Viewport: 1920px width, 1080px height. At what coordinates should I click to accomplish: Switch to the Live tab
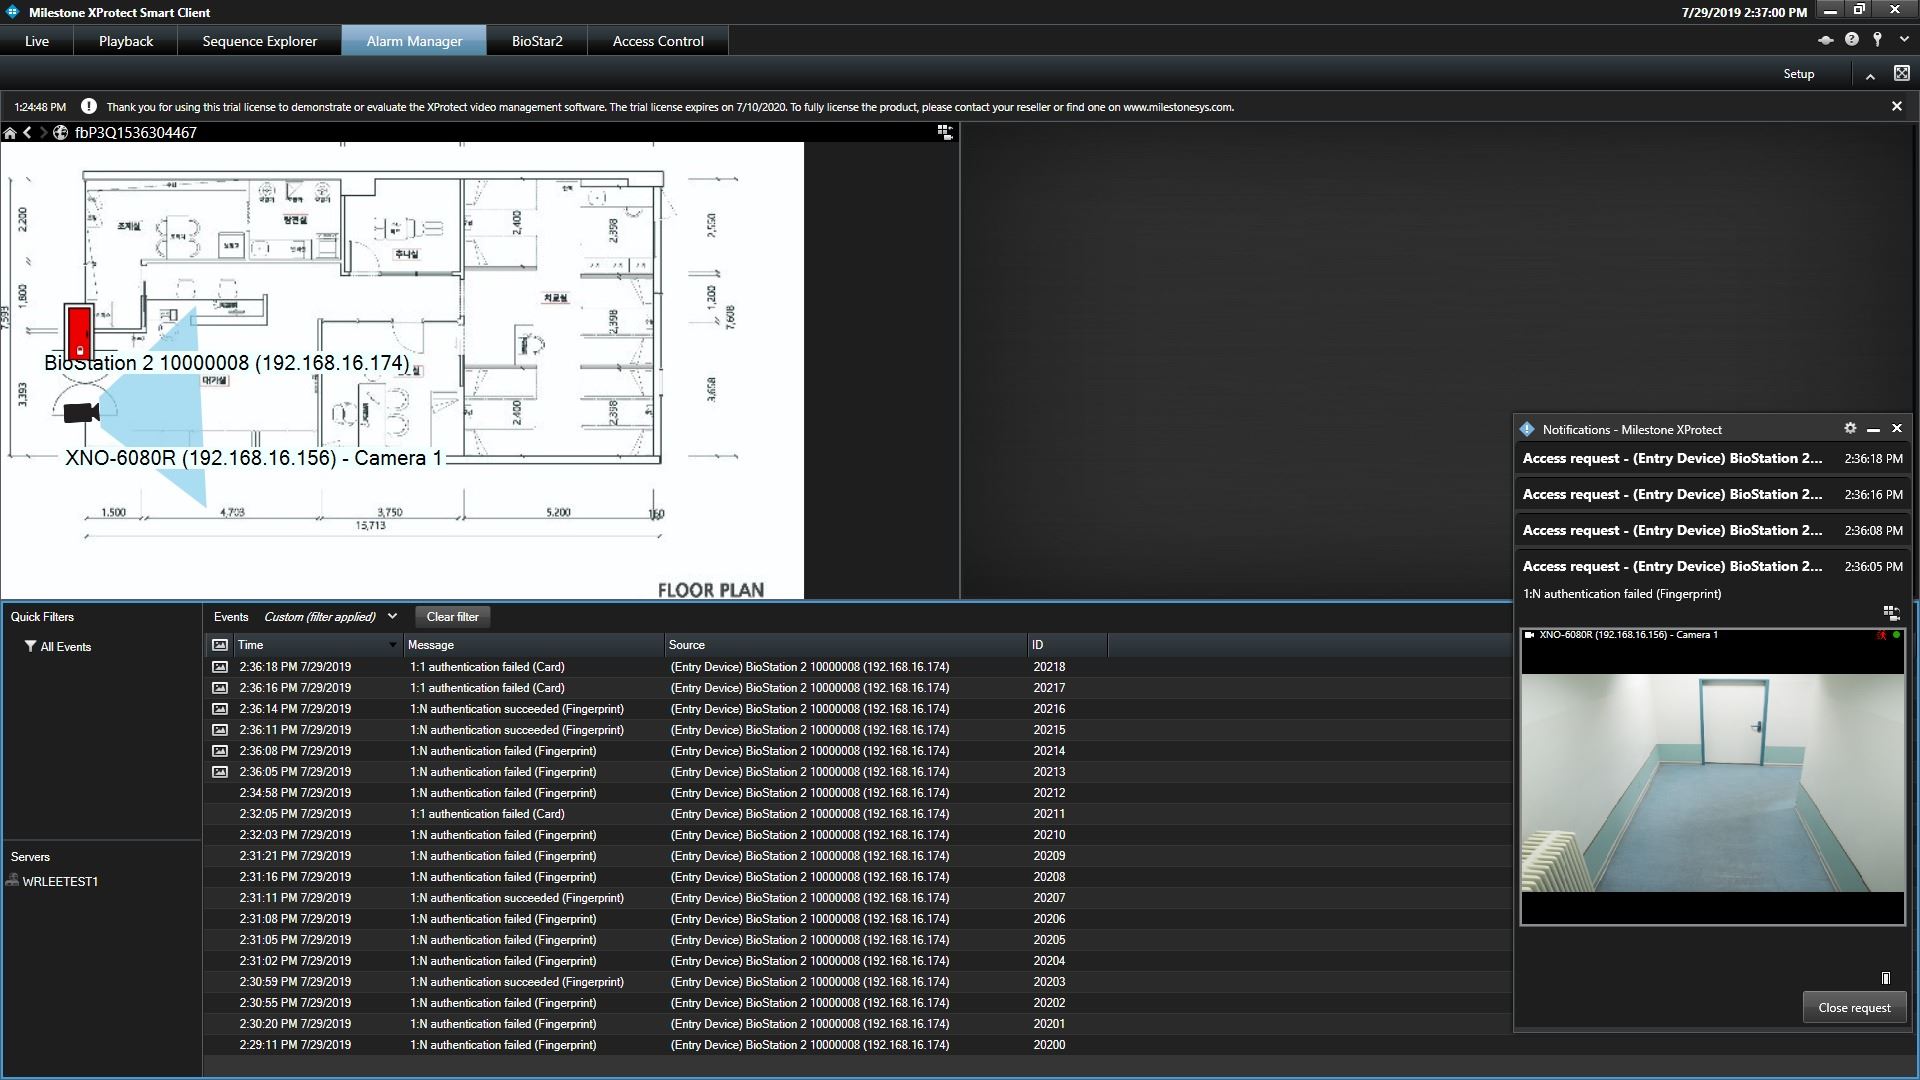pos(37,41)
